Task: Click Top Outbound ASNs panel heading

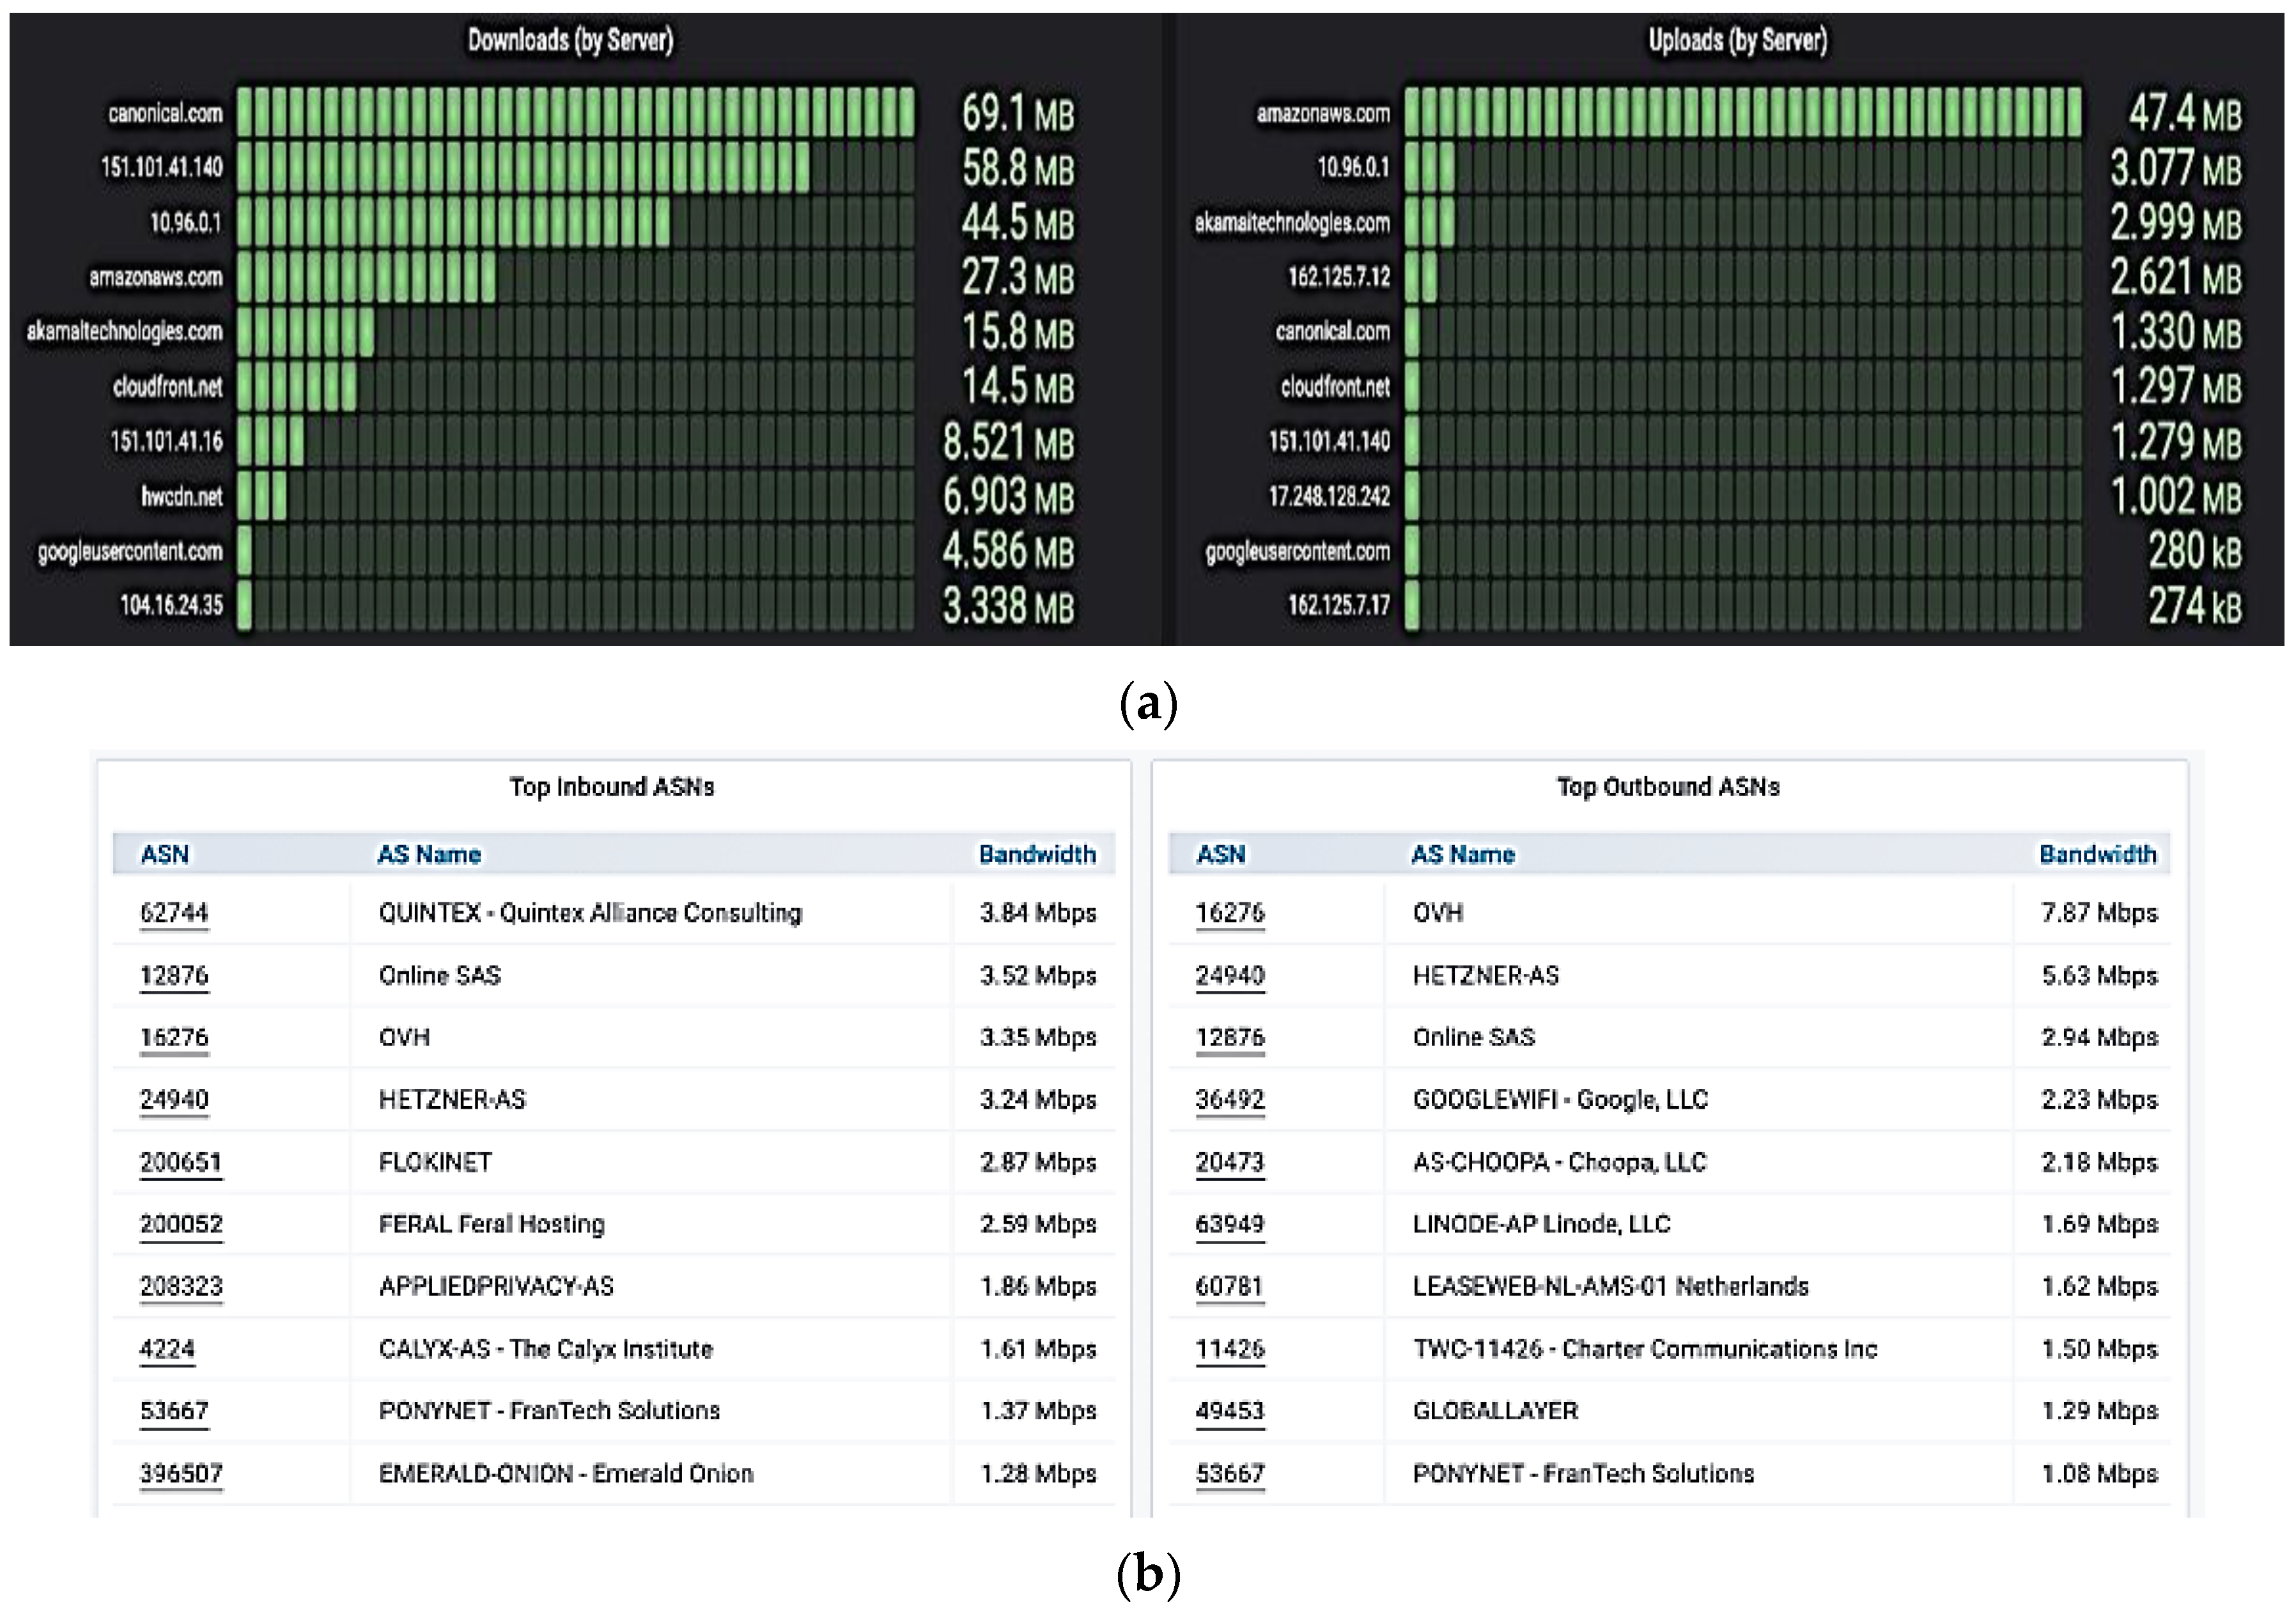Action: point(1668,787)
